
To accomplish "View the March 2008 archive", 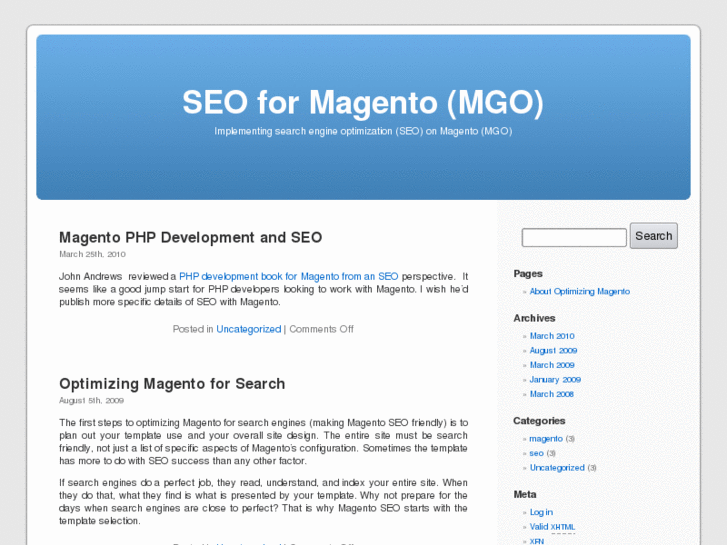I will tap(552, 394).
